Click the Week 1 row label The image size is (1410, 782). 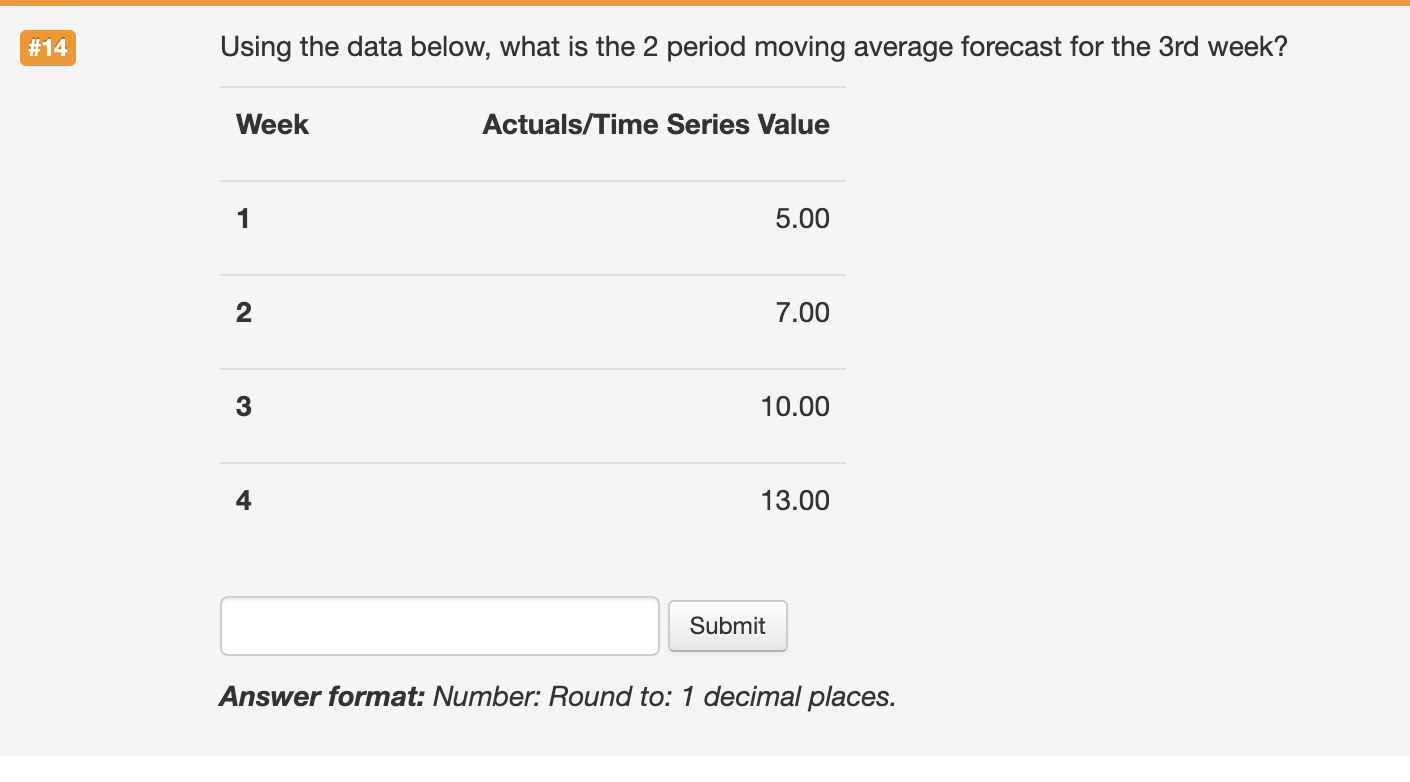click(x=242, y=218)
